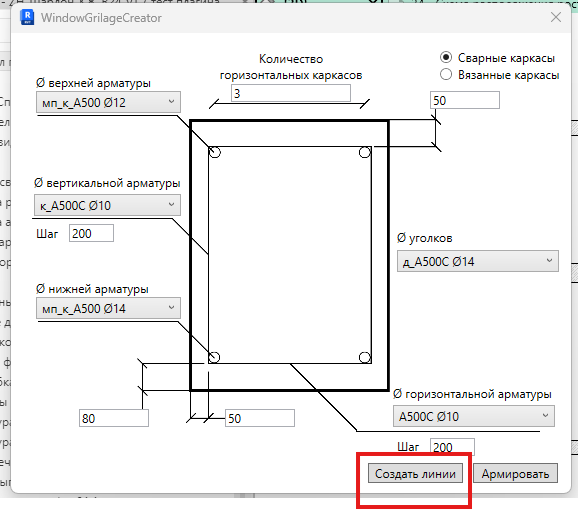Click the dropdown arrow of мп_к_А500 Ø14
The width and height of the screenshot is (578, 510).
point(171,307)
